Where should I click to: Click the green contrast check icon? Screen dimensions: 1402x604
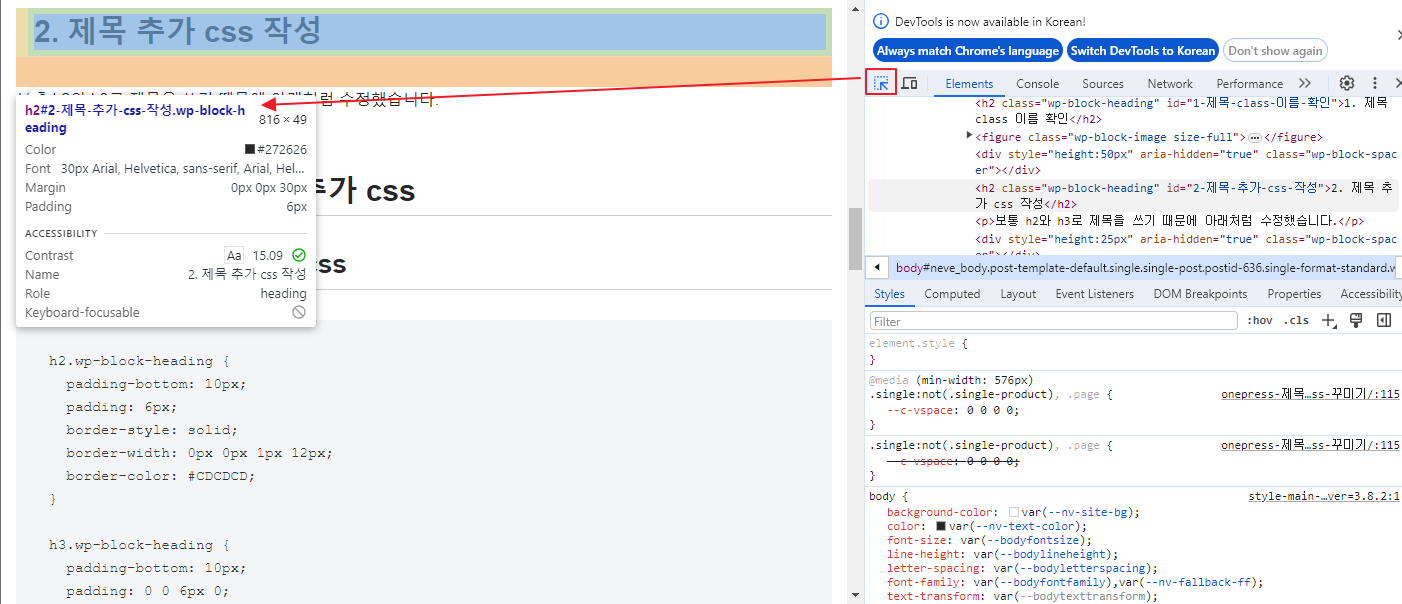[x=299, y=255]
